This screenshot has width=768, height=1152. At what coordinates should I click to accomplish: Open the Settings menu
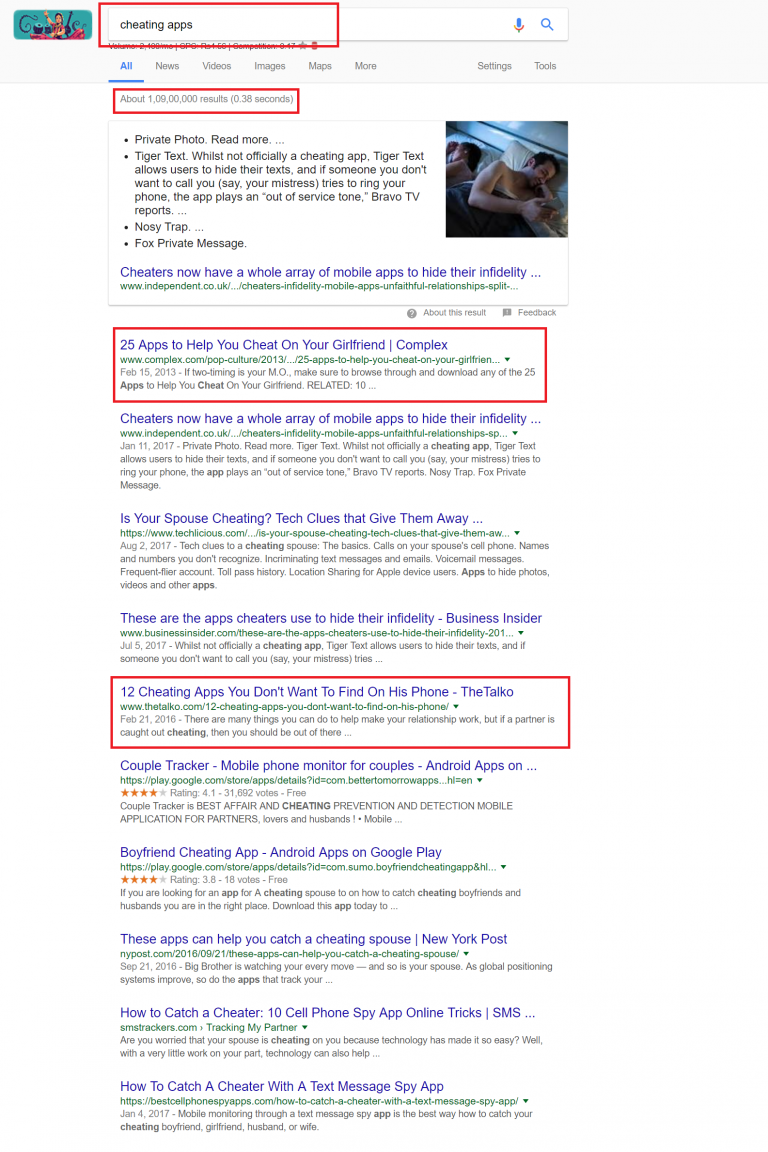(494, 66)
